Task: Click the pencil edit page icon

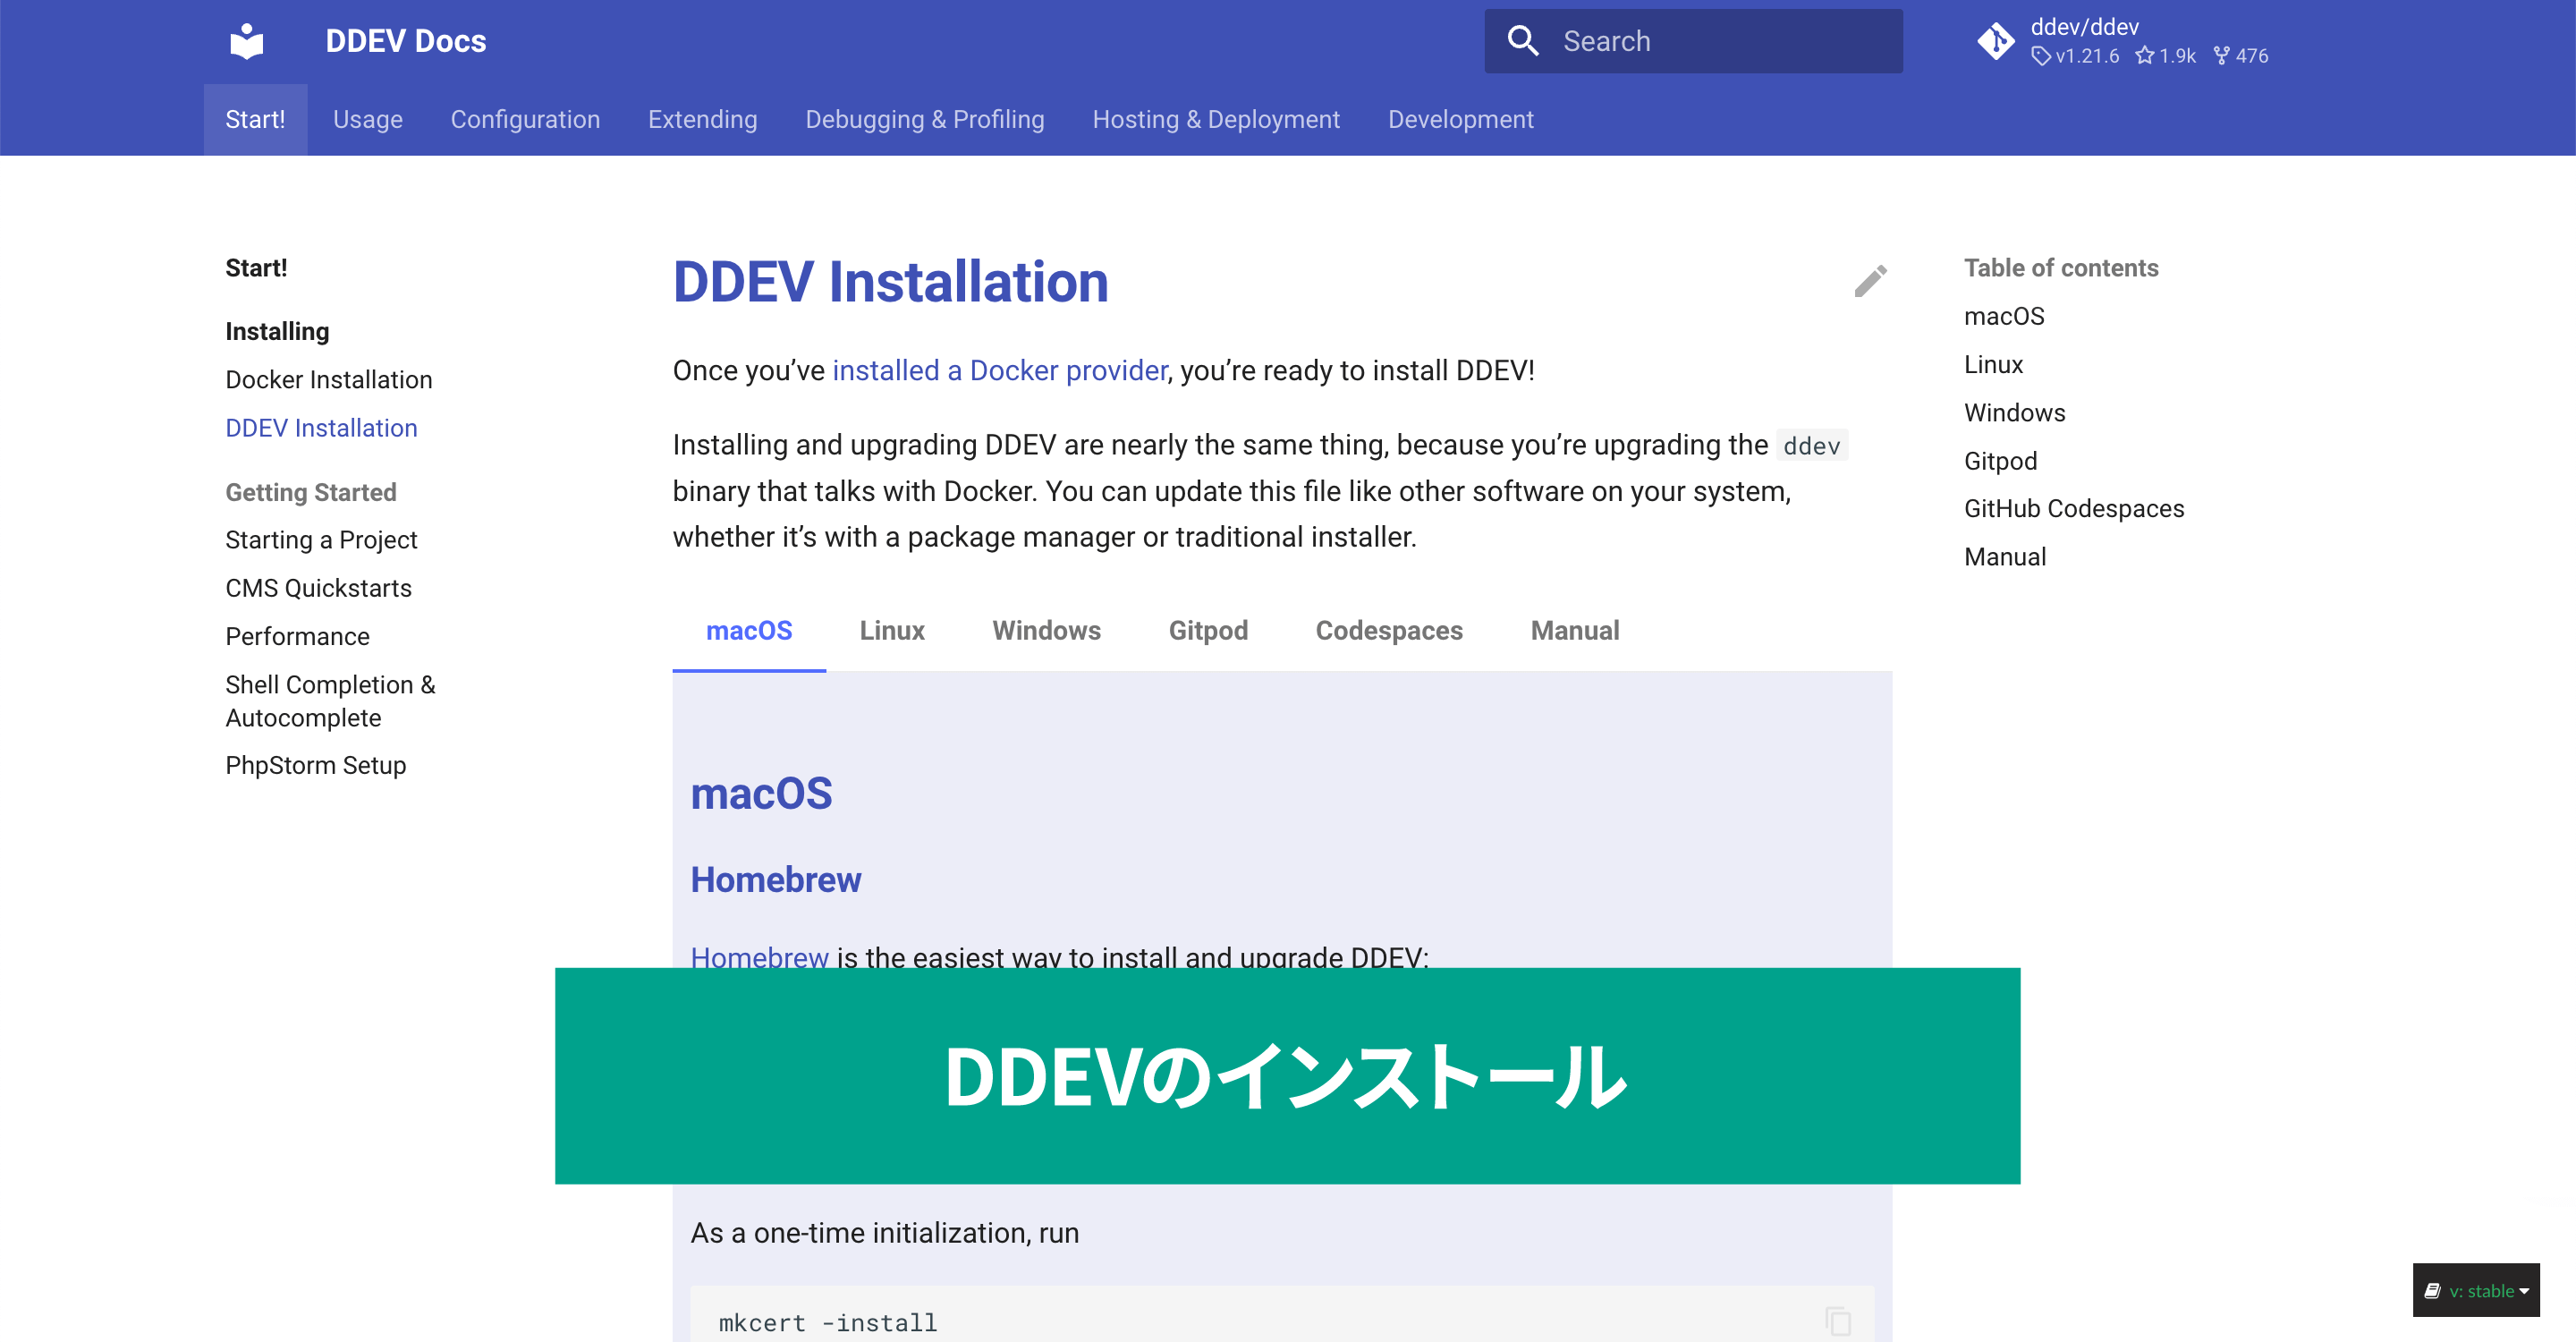Action: [x=1870, y=281]
